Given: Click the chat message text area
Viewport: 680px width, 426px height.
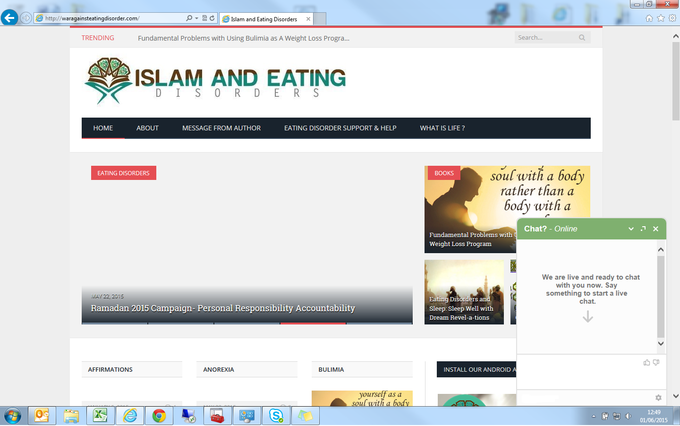Looking at the screenshot, I should [580, 373].
